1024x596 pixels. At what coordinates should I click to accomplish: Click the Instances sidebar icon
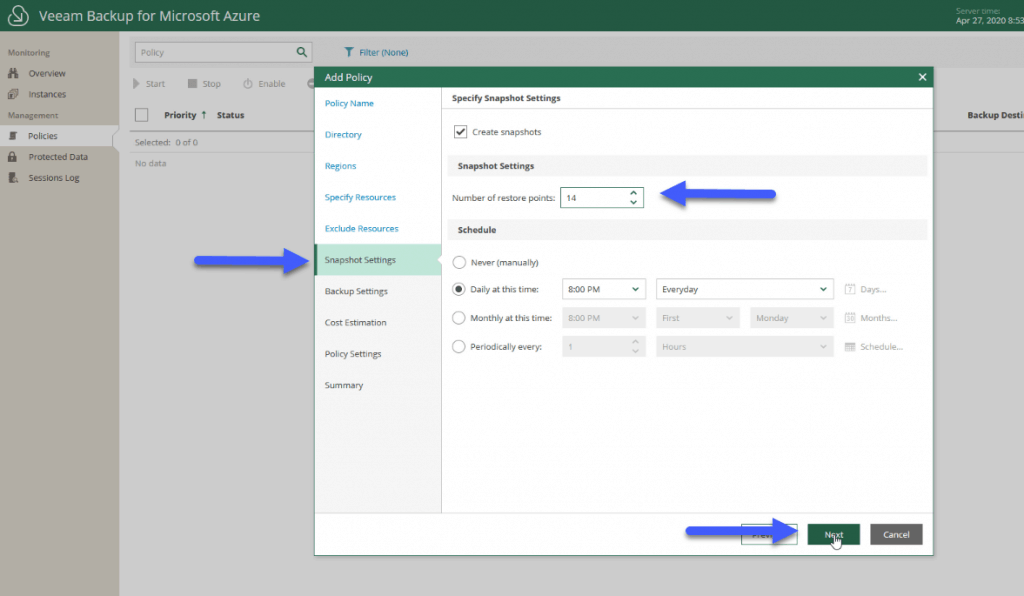(x=13, y=94)
